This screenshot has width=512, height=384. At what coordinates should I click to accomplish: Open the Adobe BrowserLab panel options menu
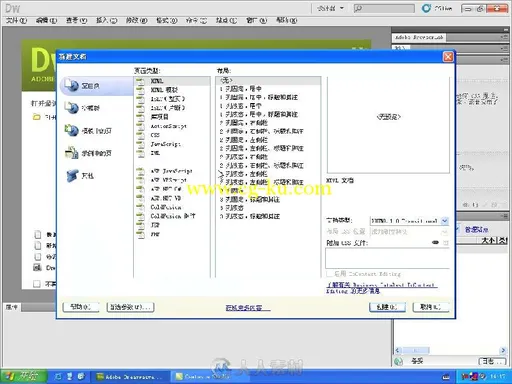(x=504, y=37)
